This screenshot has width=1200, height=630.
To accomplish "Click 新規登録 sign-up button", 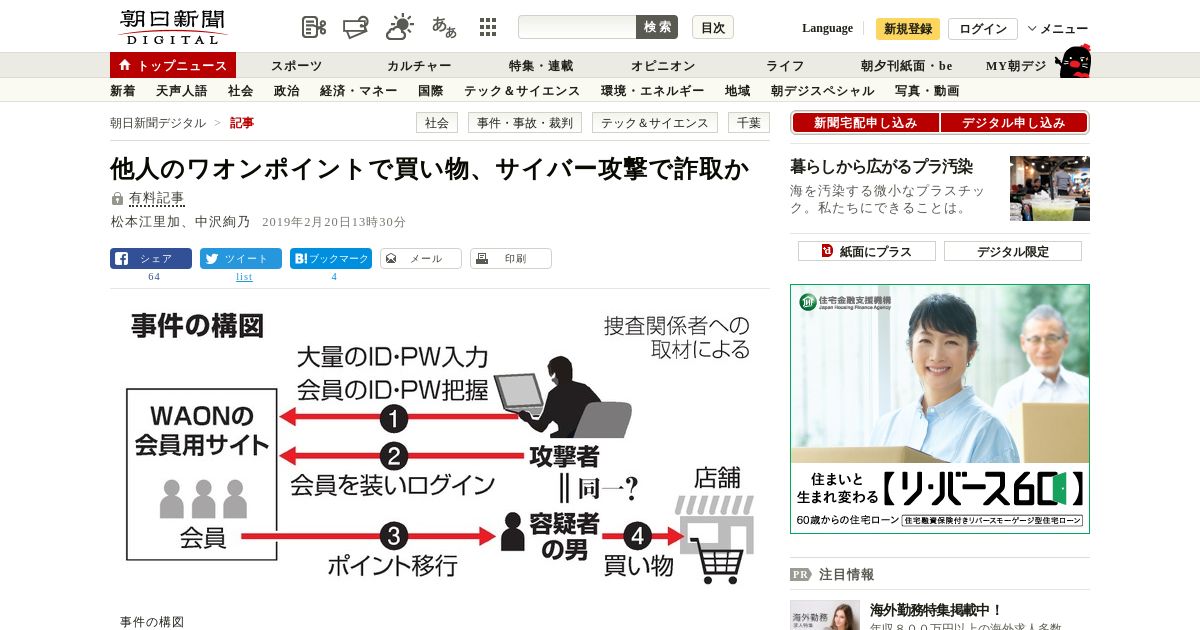I will tap(908, 29).
